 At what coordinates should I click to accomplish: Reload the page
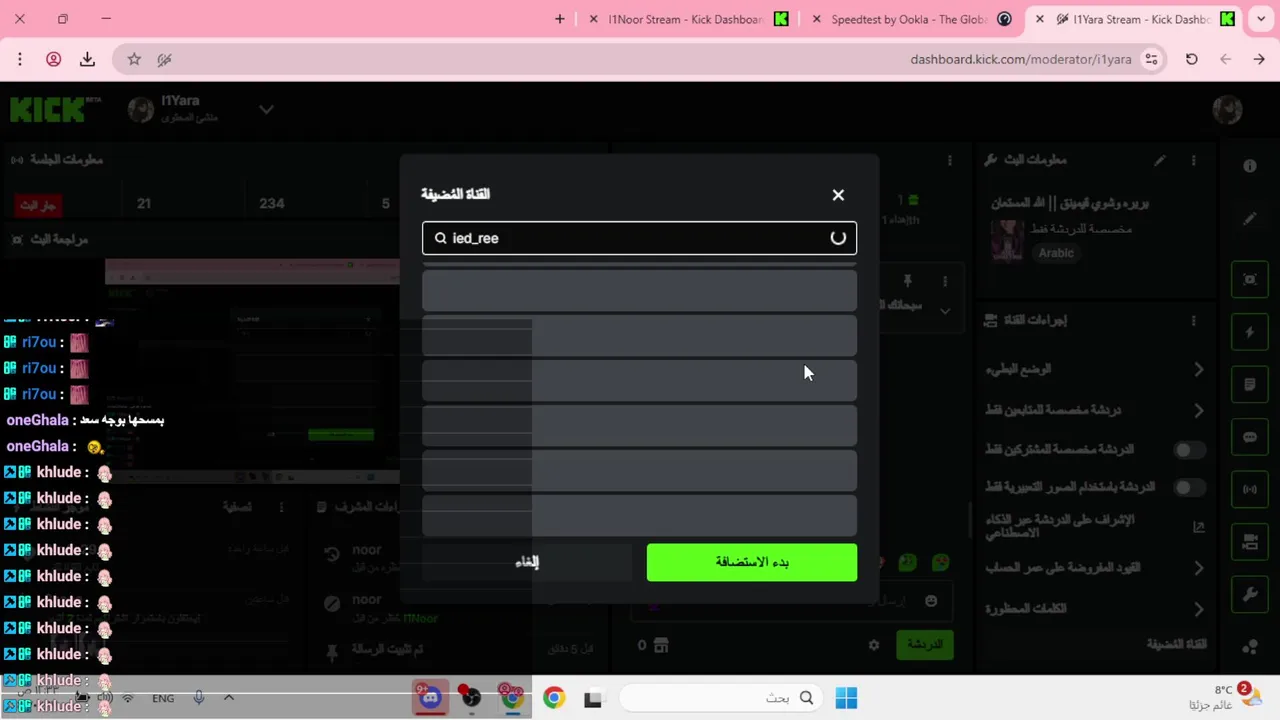(1191, 59)
